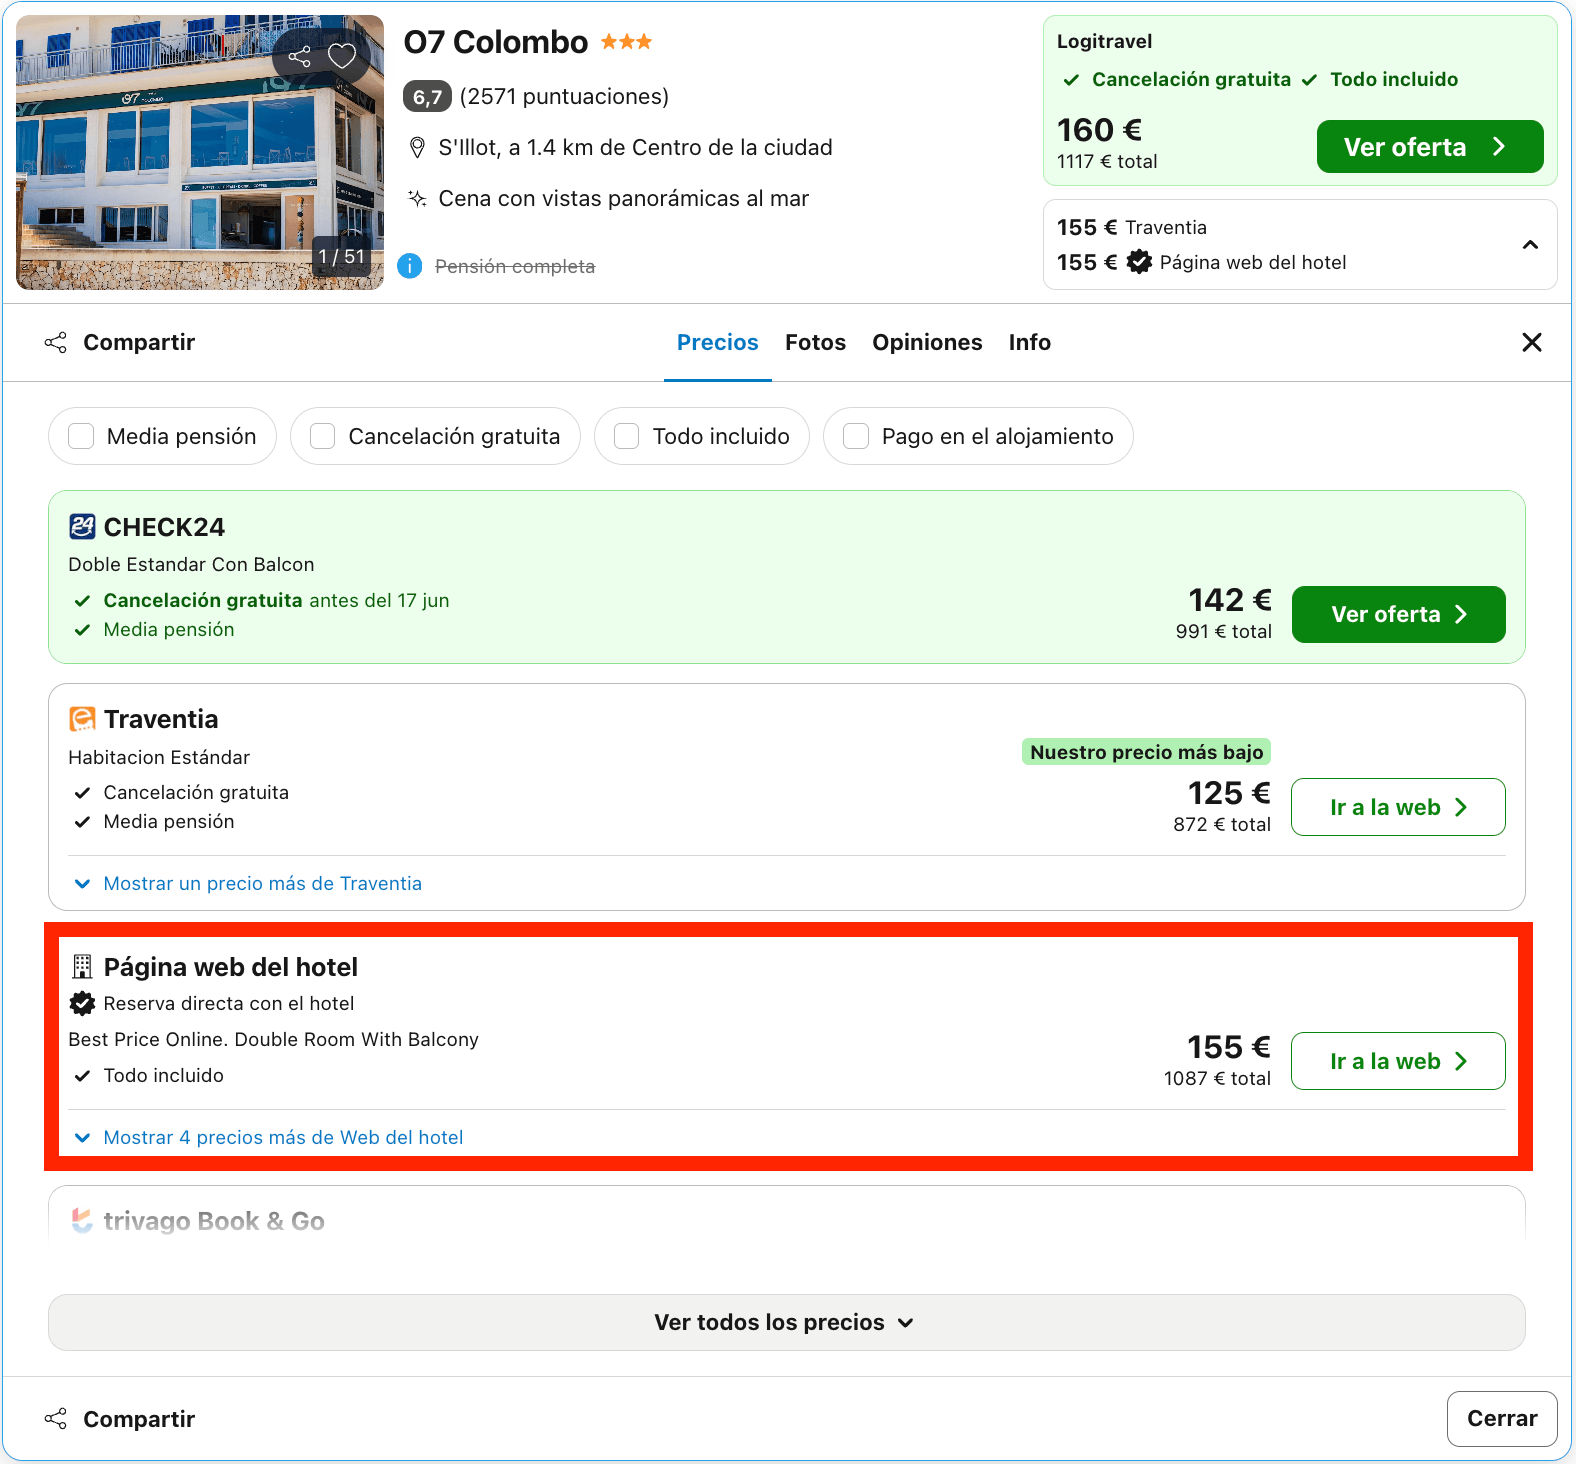Screen dimensions: 1576x1464
Task: Expand Ver todos los precios
Action: (x=787, y=1322)
